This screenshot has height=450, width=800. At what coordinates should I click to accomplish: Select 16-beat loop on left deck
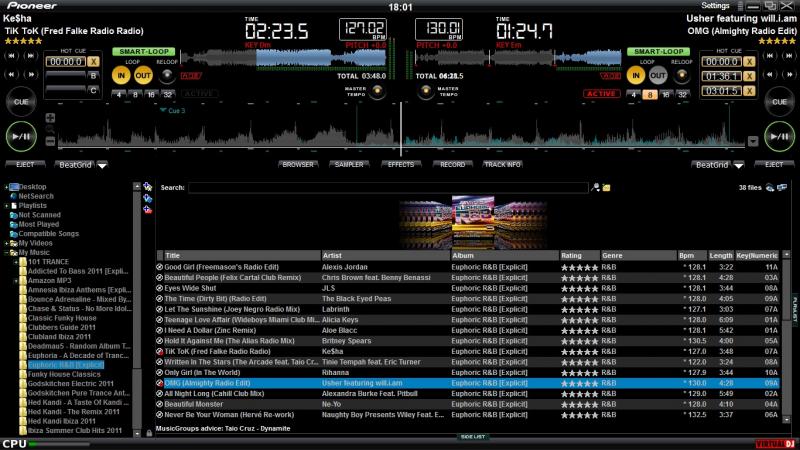(151, 95)
